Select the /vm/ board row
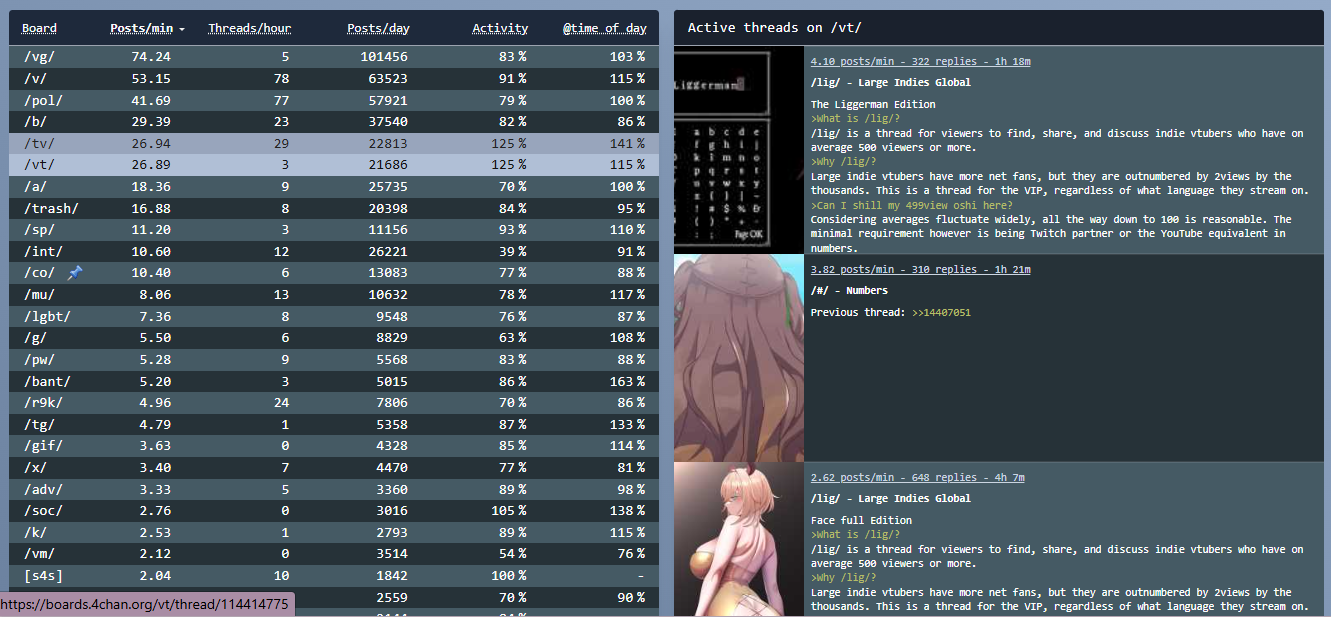The width and height of the screenshot is (1331, 617). coord(334,555)
